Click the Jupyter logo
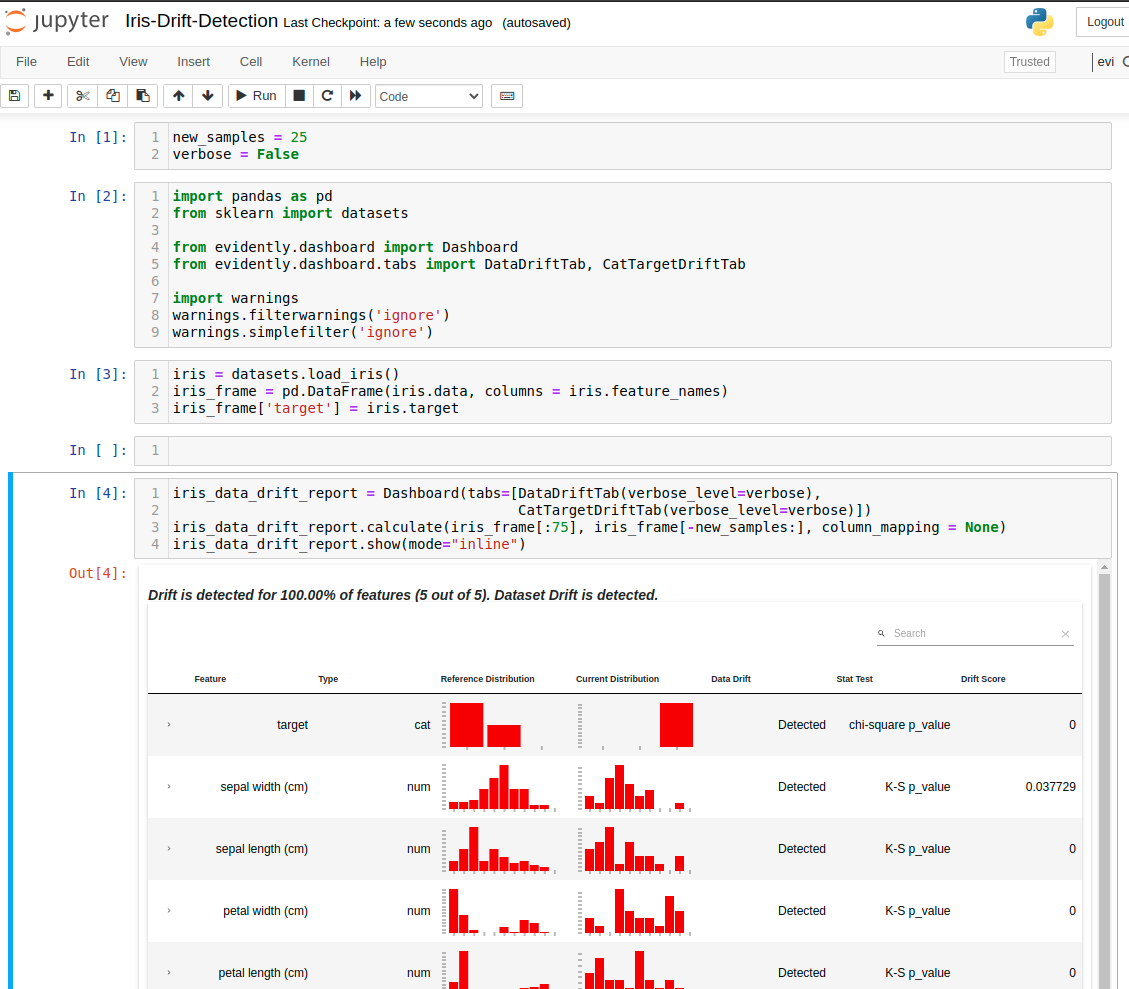Screen dimensions: 1129x989 (57, 20)
